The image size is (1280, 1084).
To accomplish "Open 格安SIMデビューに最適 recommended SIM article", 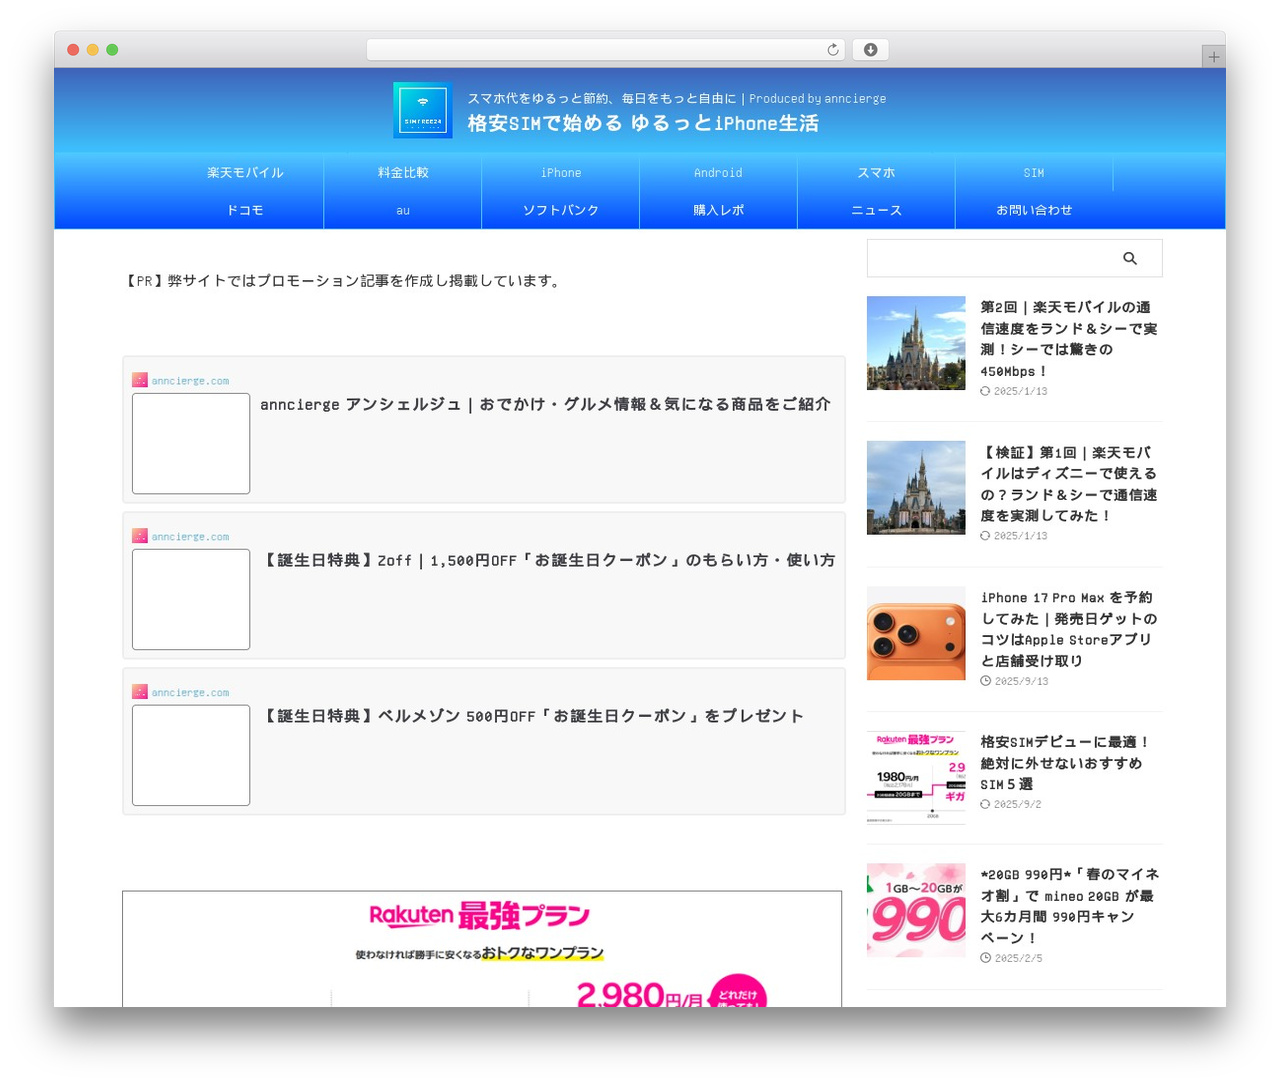I will tap(1065, 763).
